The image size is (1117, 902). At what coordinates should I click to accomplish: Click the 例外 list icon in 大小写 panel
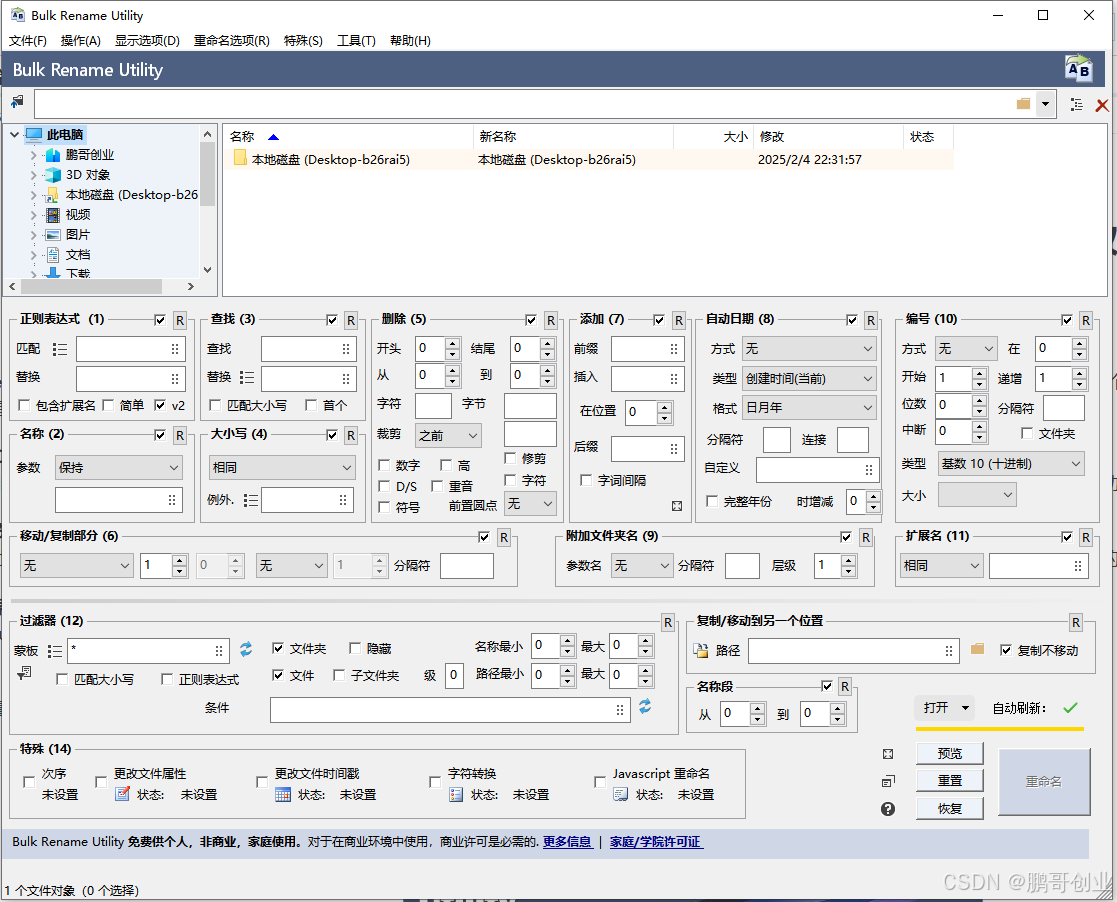(x=250, y=500)
